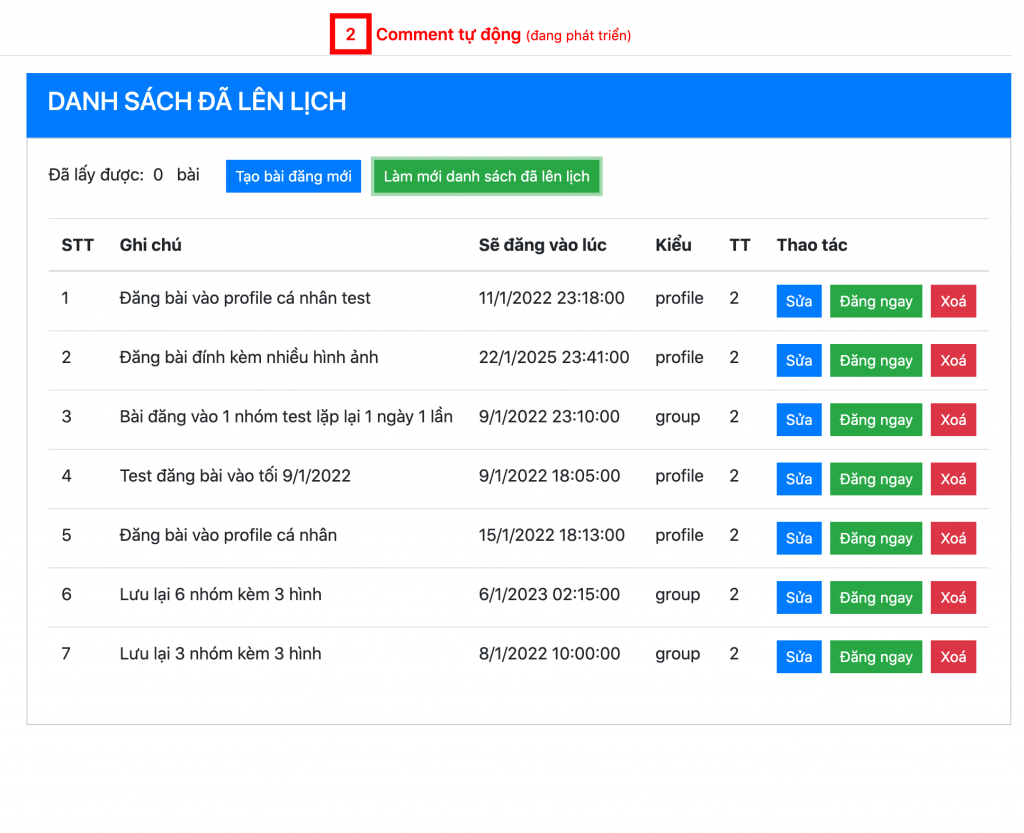
Task: Click Đăng ngay for row 6
Action: click(876, 597)
